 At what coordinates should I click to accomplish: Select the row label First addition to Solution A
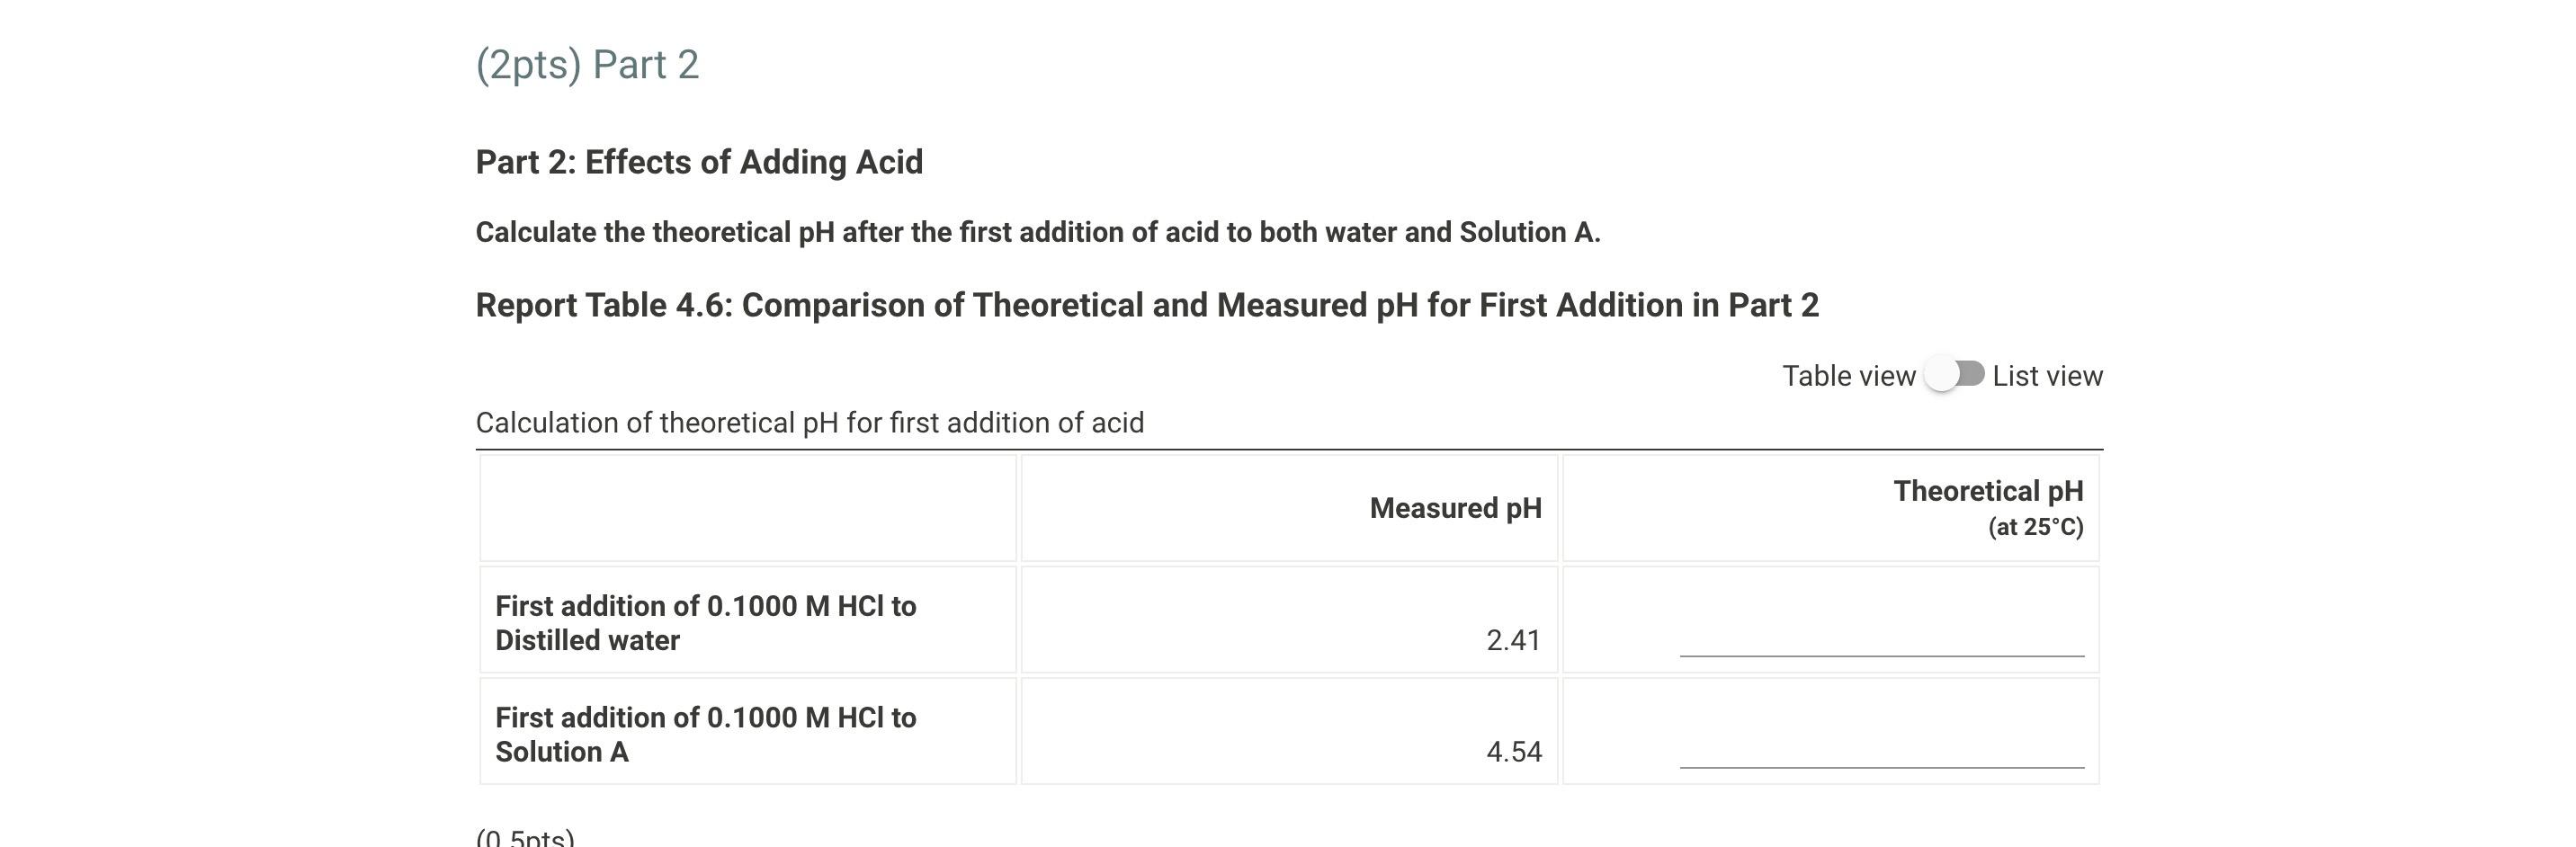point(707,733)
